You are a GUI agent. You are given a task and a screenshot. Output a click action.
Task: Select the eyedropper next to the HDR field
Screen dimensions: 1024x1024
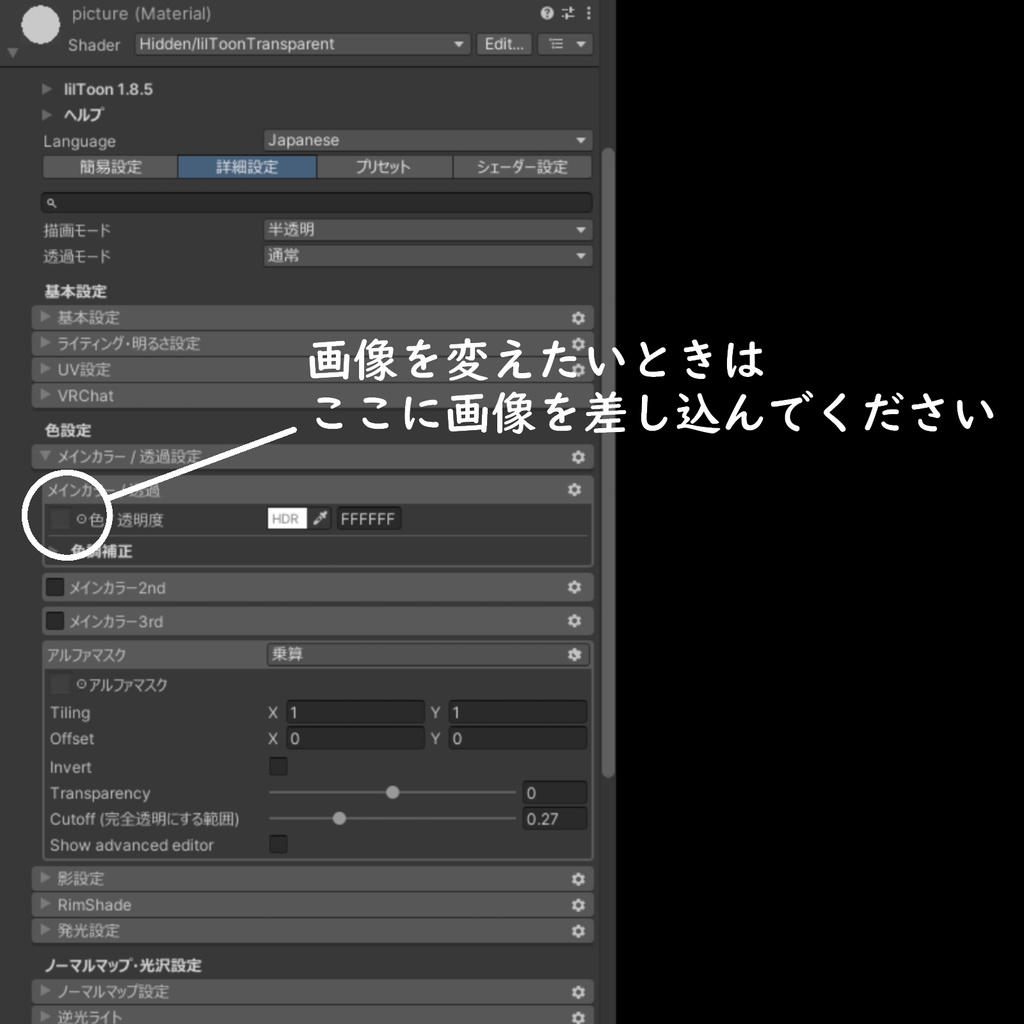click(x=318, y=518)
